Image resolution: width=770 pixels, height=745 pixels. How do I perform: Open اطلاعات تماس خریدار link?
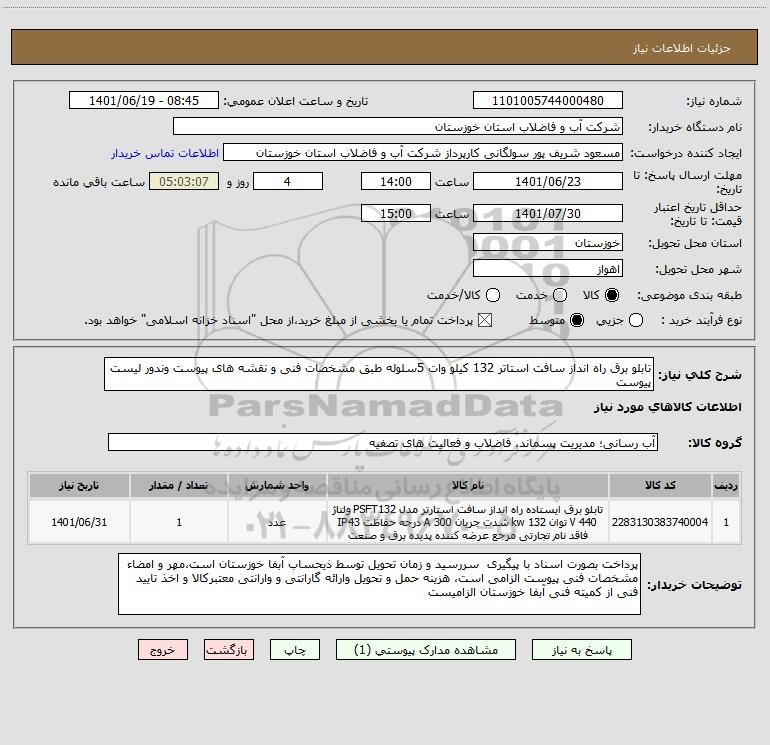(165, 153)
